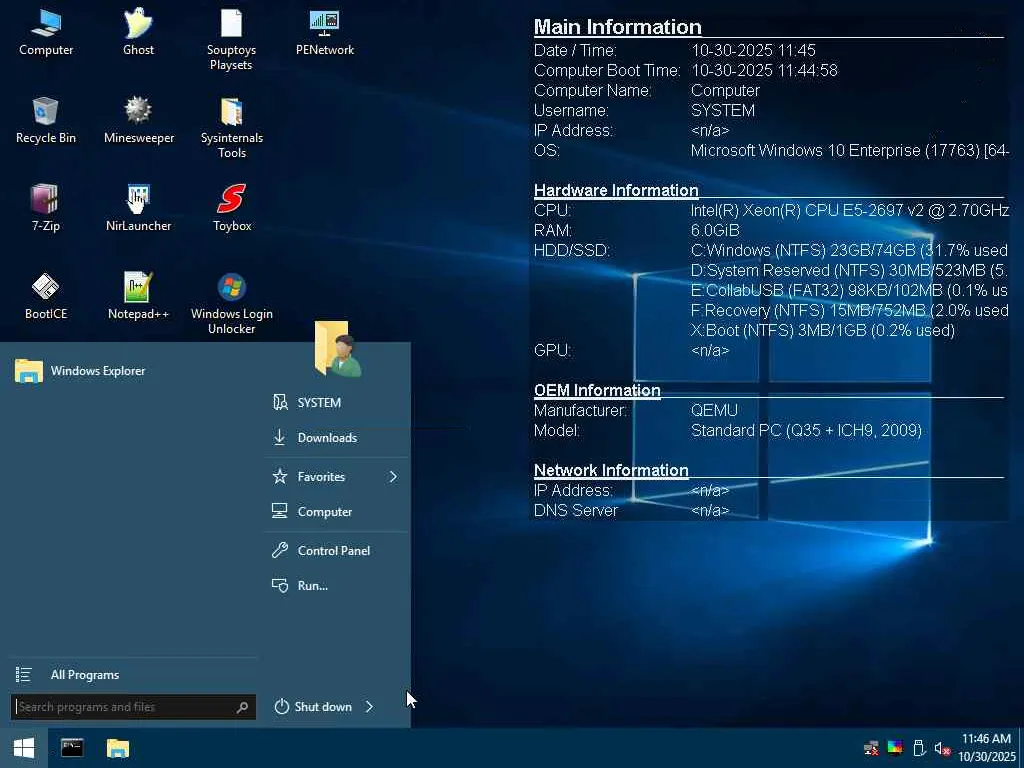Screen dimensions: 1024x768
Task: Open the Computer desktop icon
Action: coord(46,33)
